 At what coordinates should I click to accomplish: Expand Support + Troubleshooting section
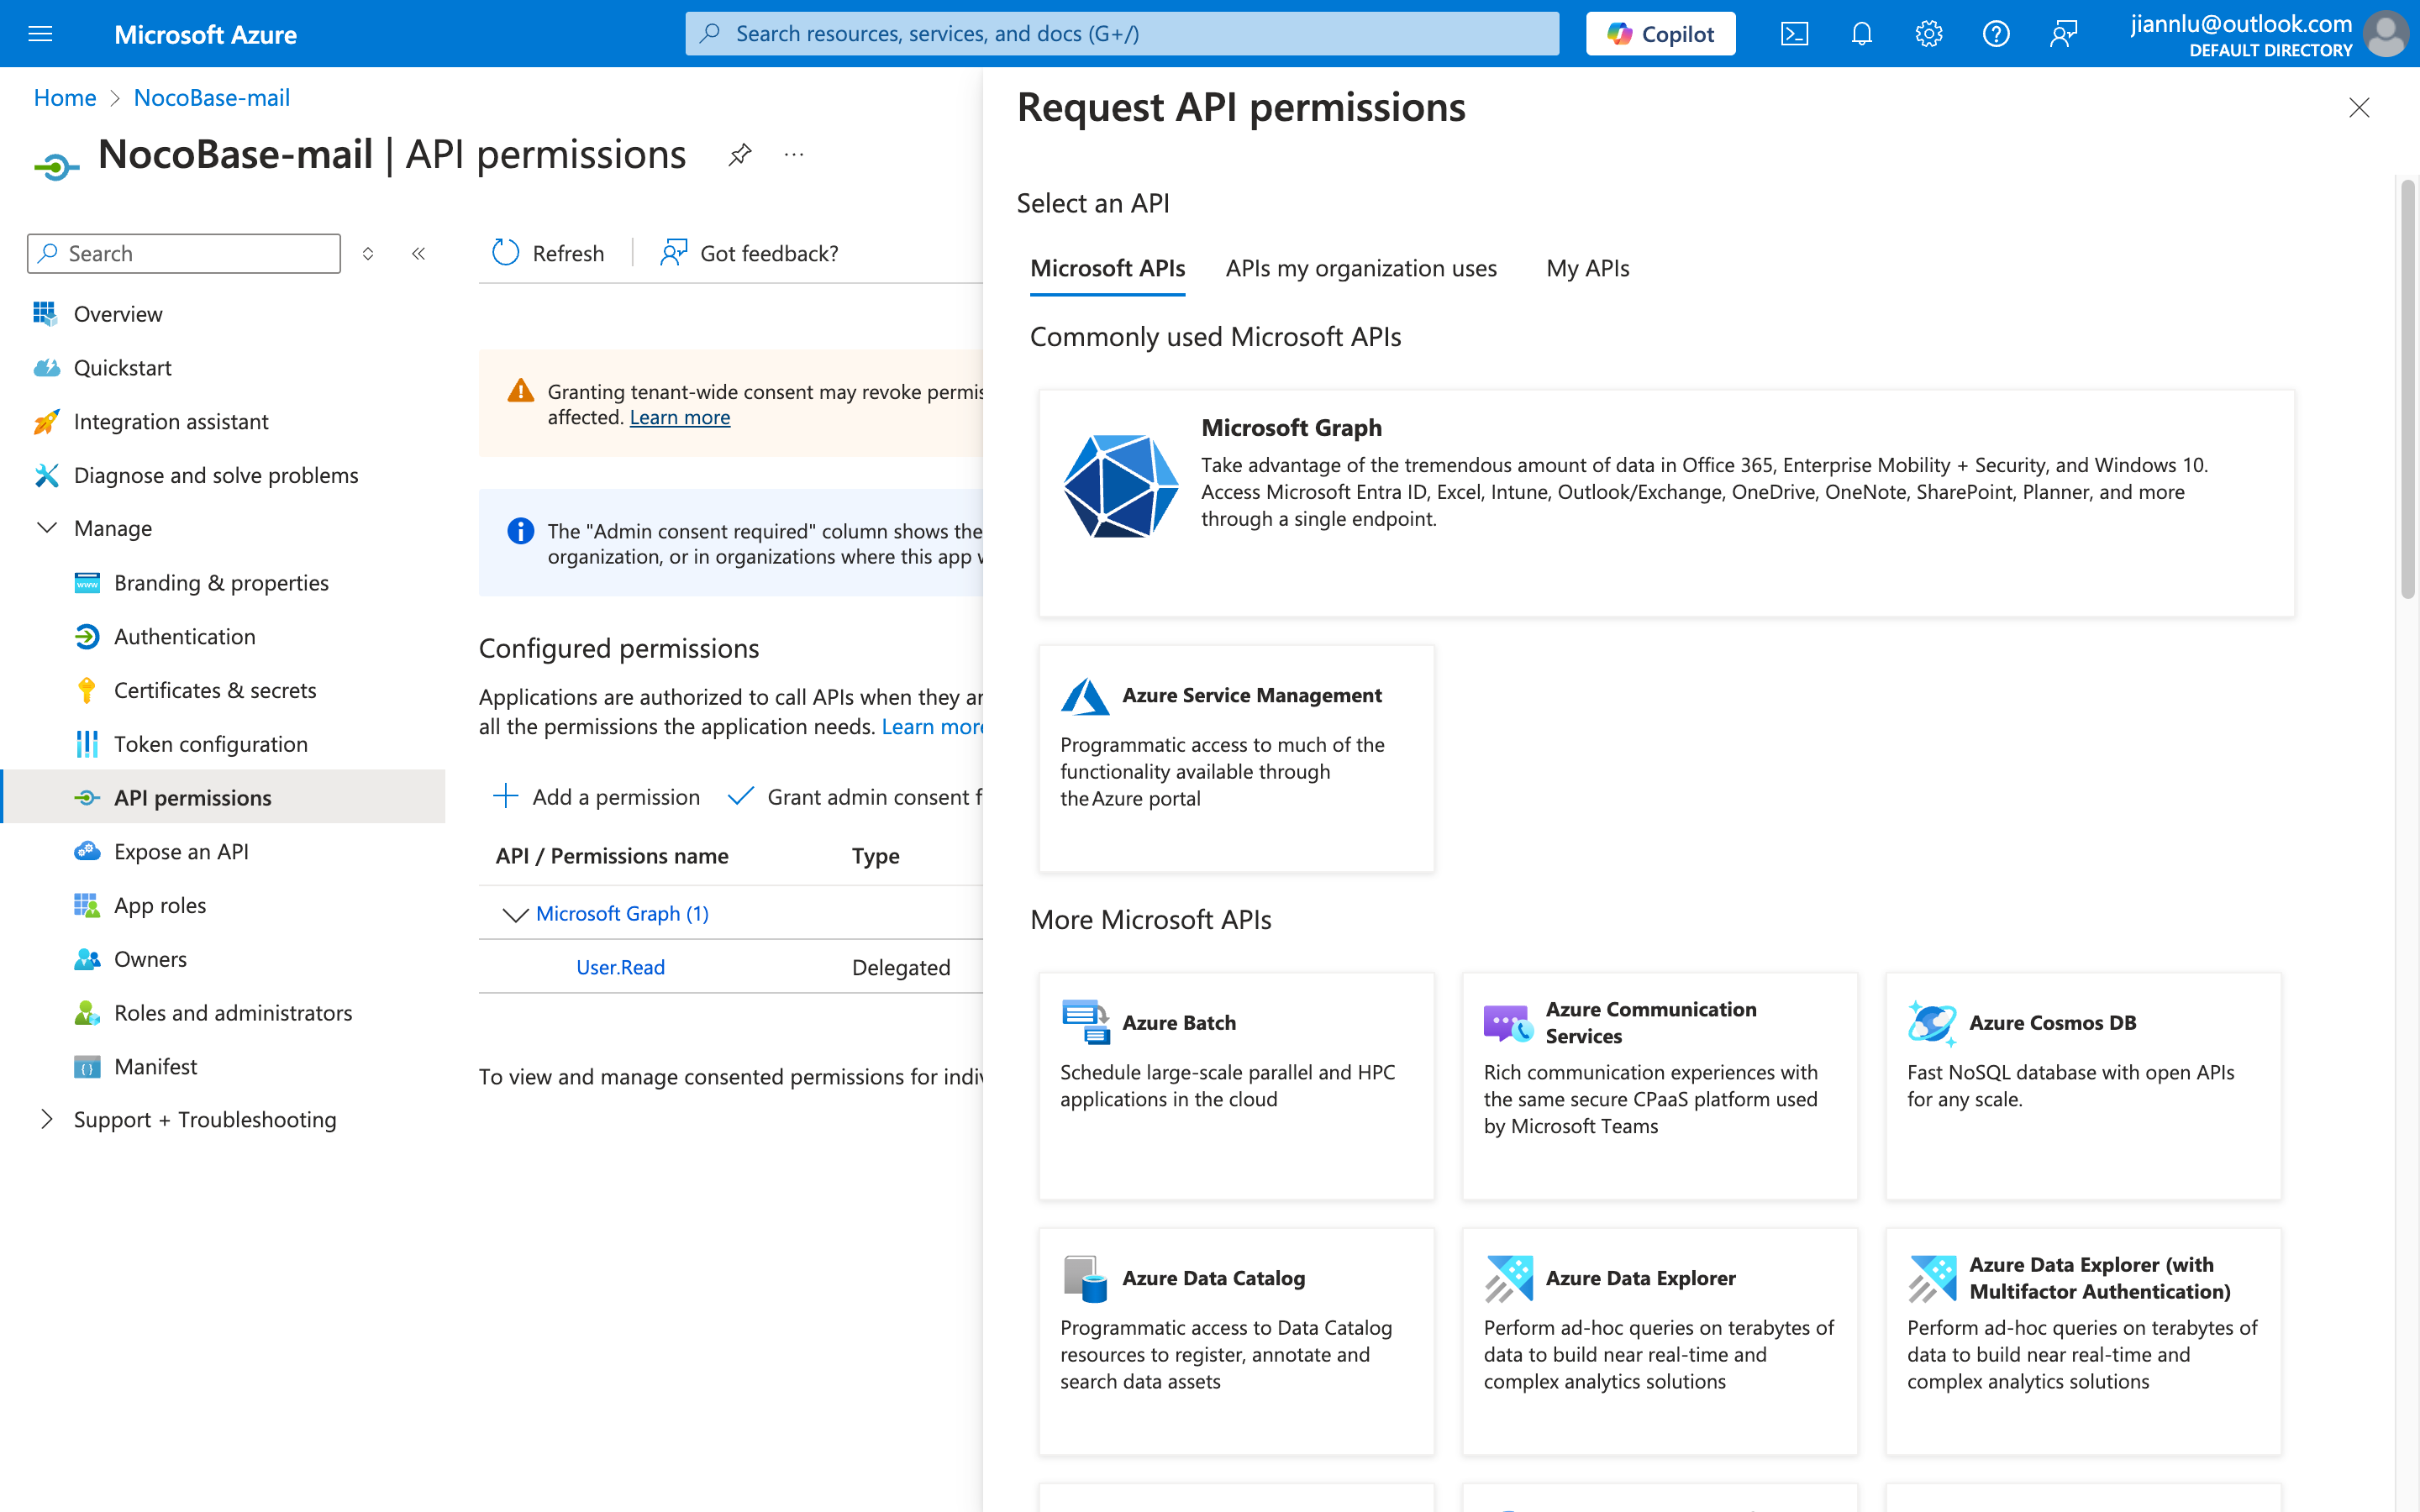(x=46, y=1119)
